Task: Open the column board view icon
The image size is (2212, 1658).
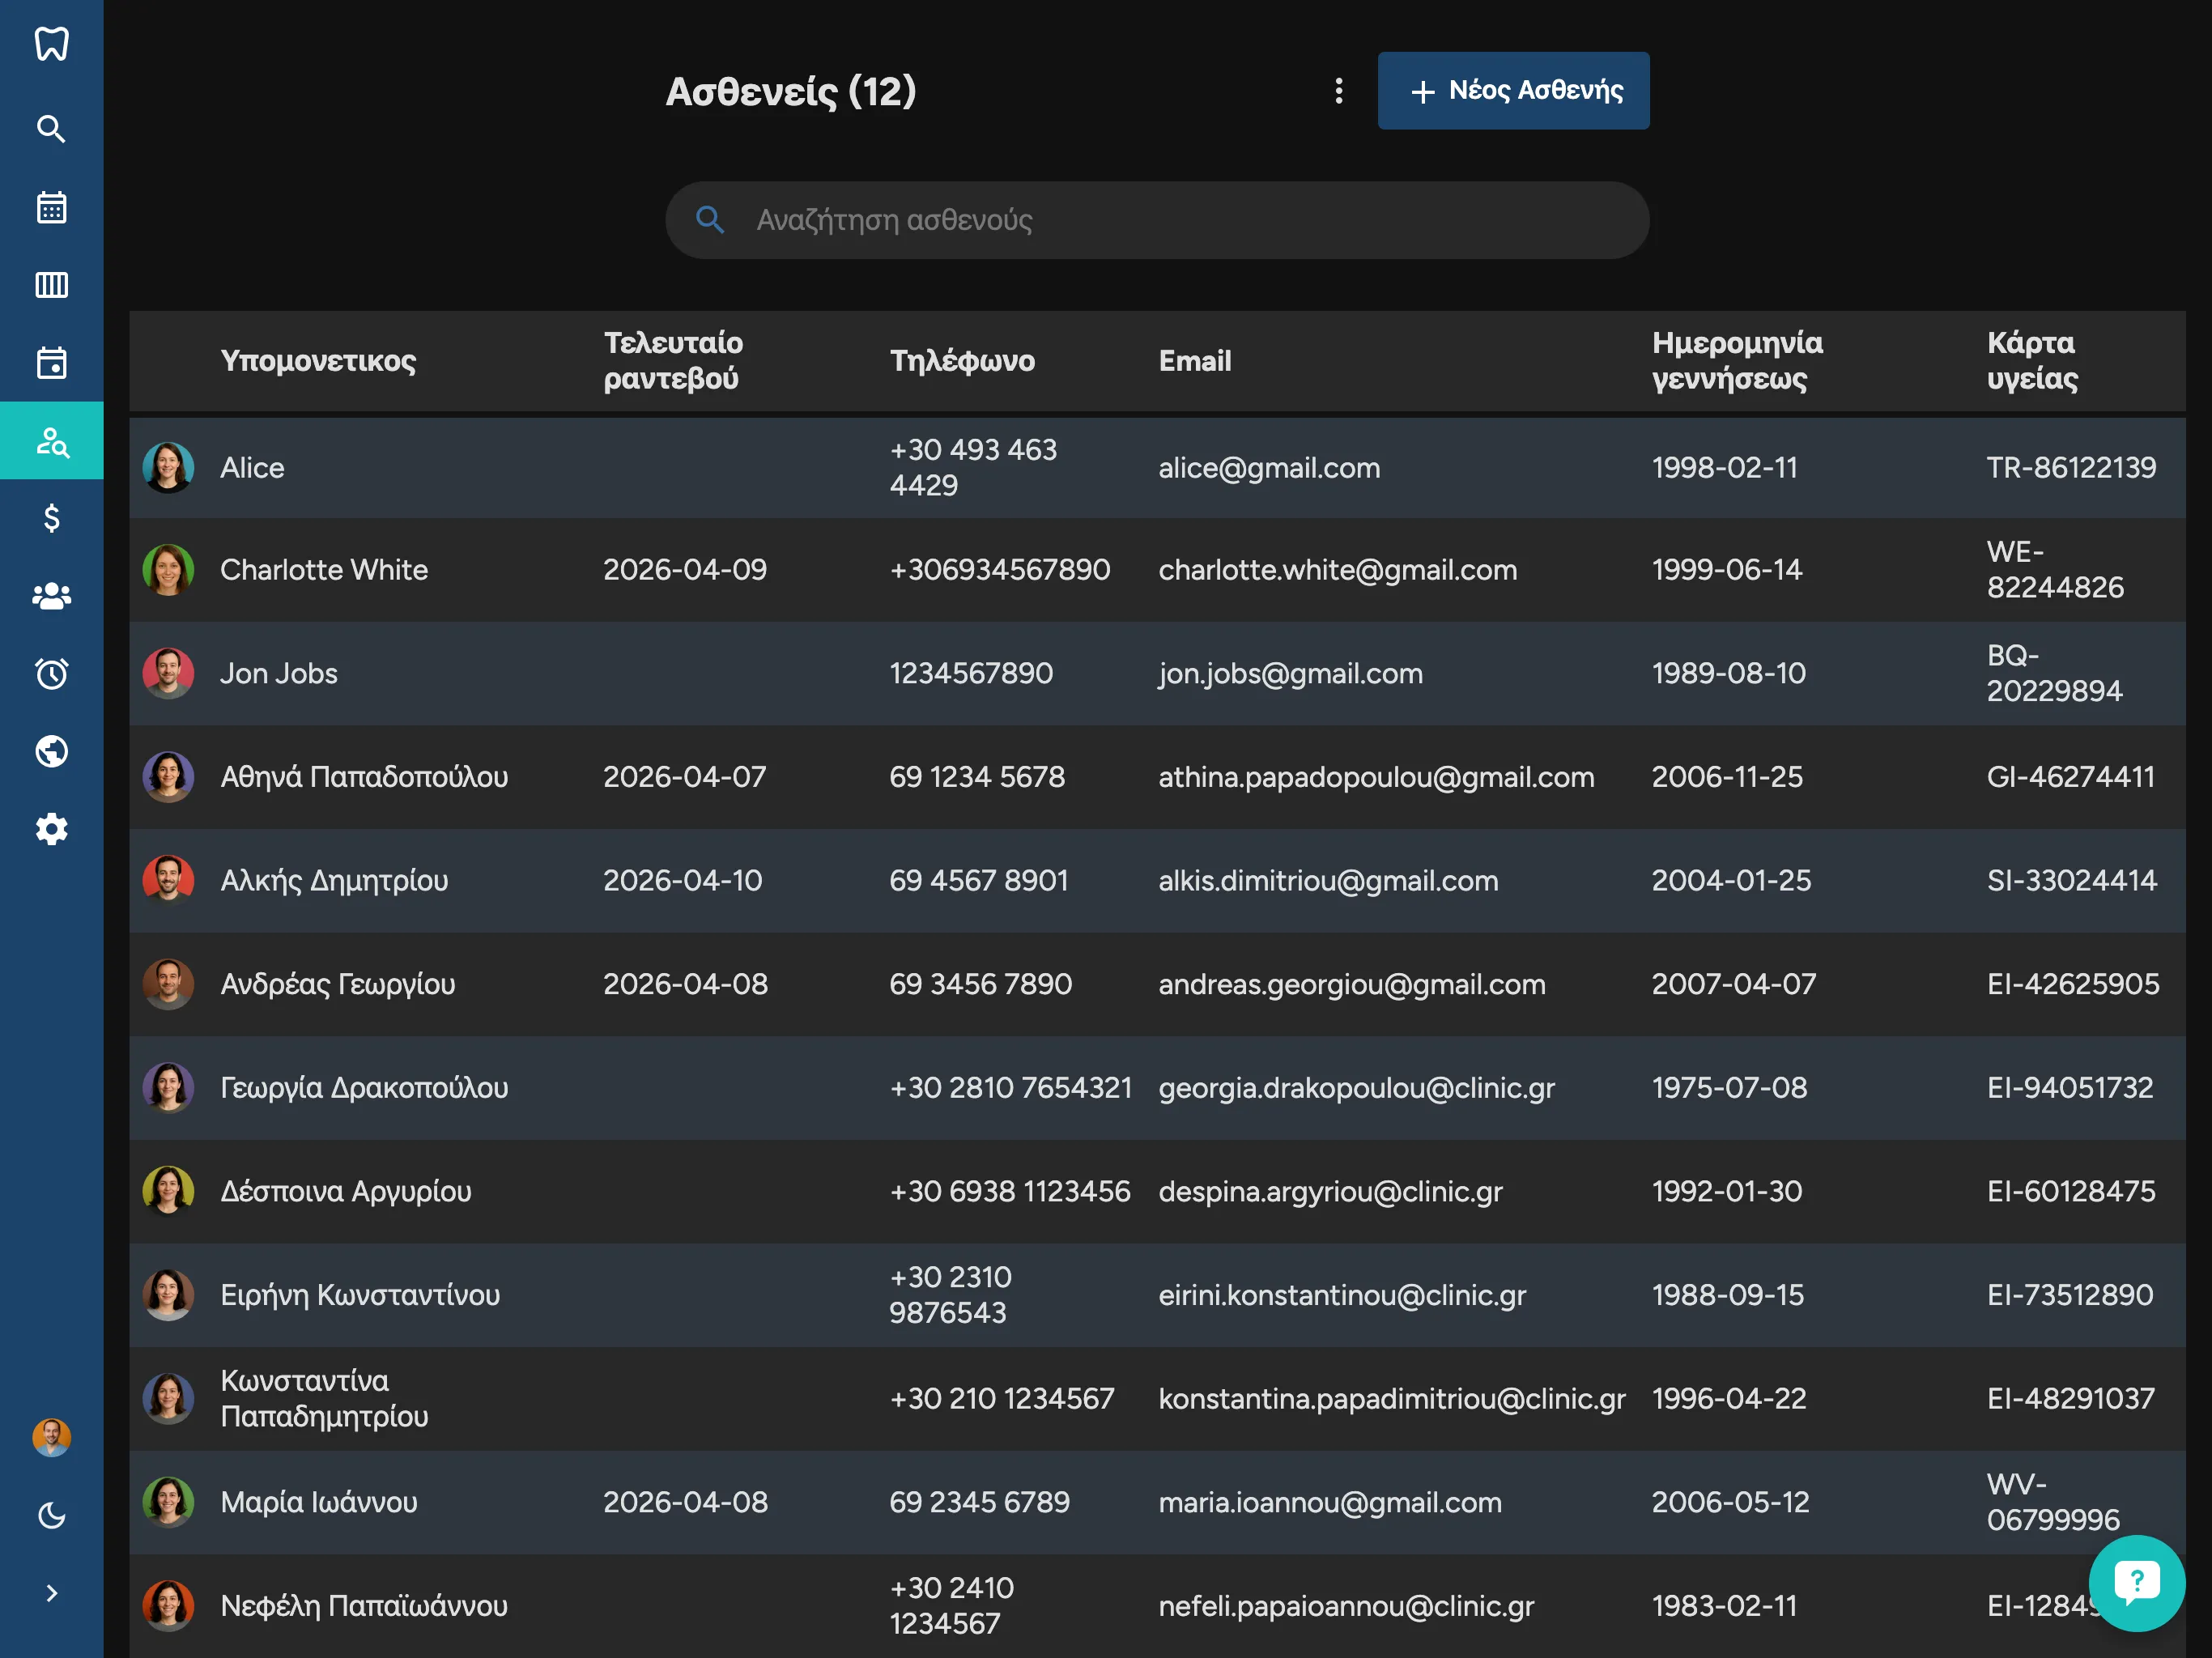Action: coord(51,285)
